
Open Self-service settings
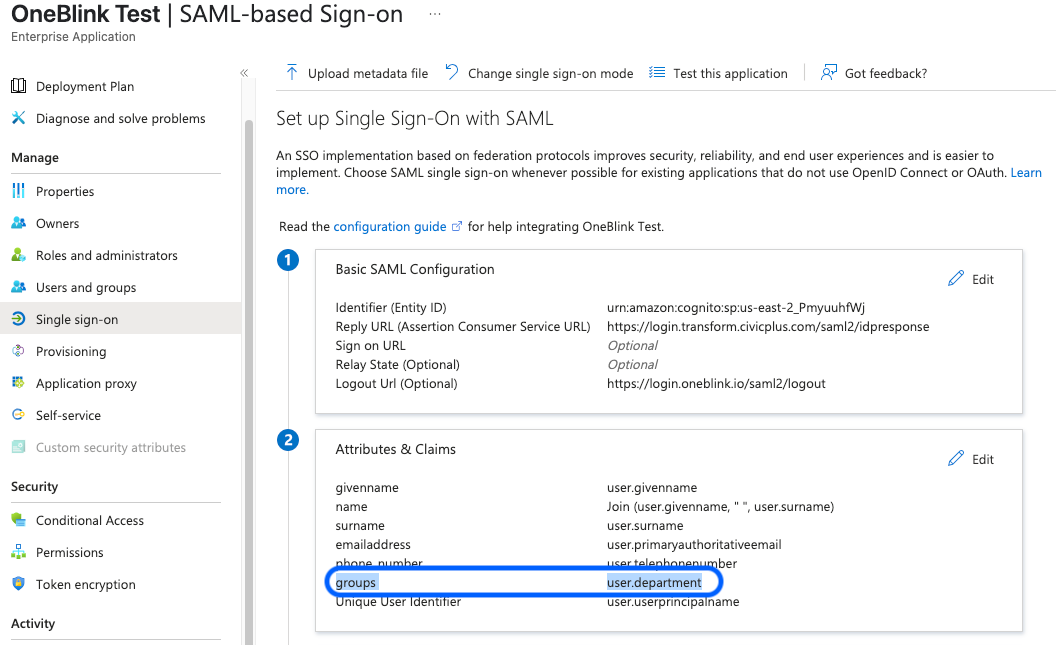68,415
